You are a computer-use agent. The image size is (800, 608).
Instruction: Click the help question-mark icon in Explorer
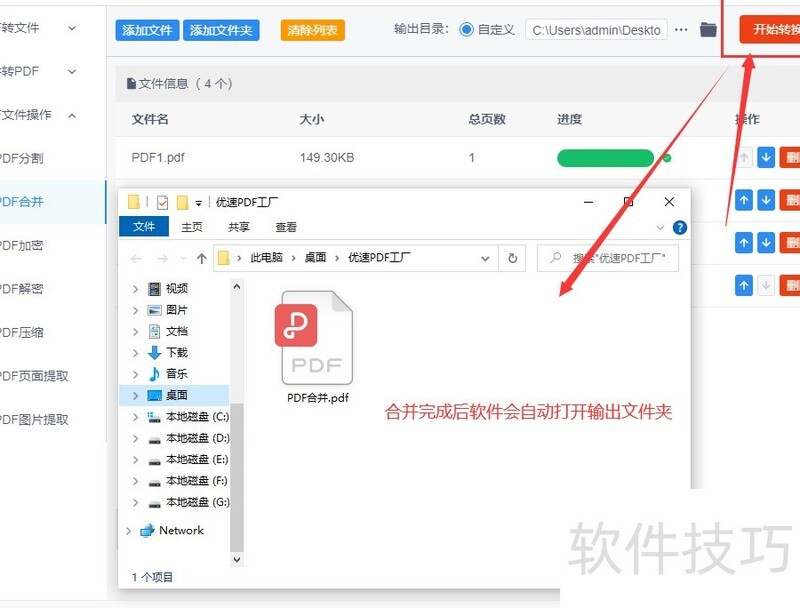tap(682, 226)
